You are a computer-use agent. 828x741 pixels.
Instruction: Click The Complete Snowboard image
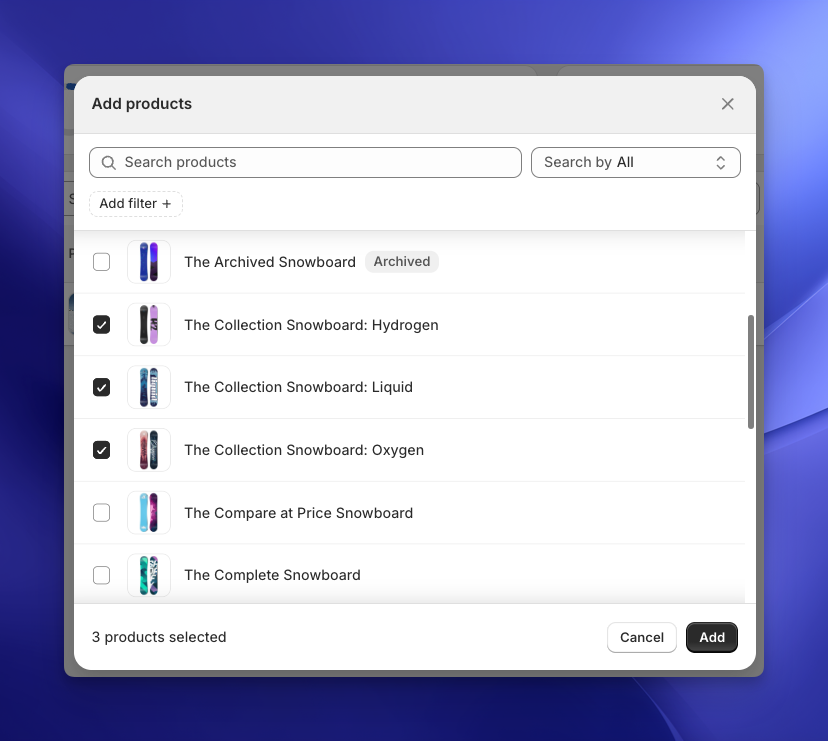click(149, 575)
